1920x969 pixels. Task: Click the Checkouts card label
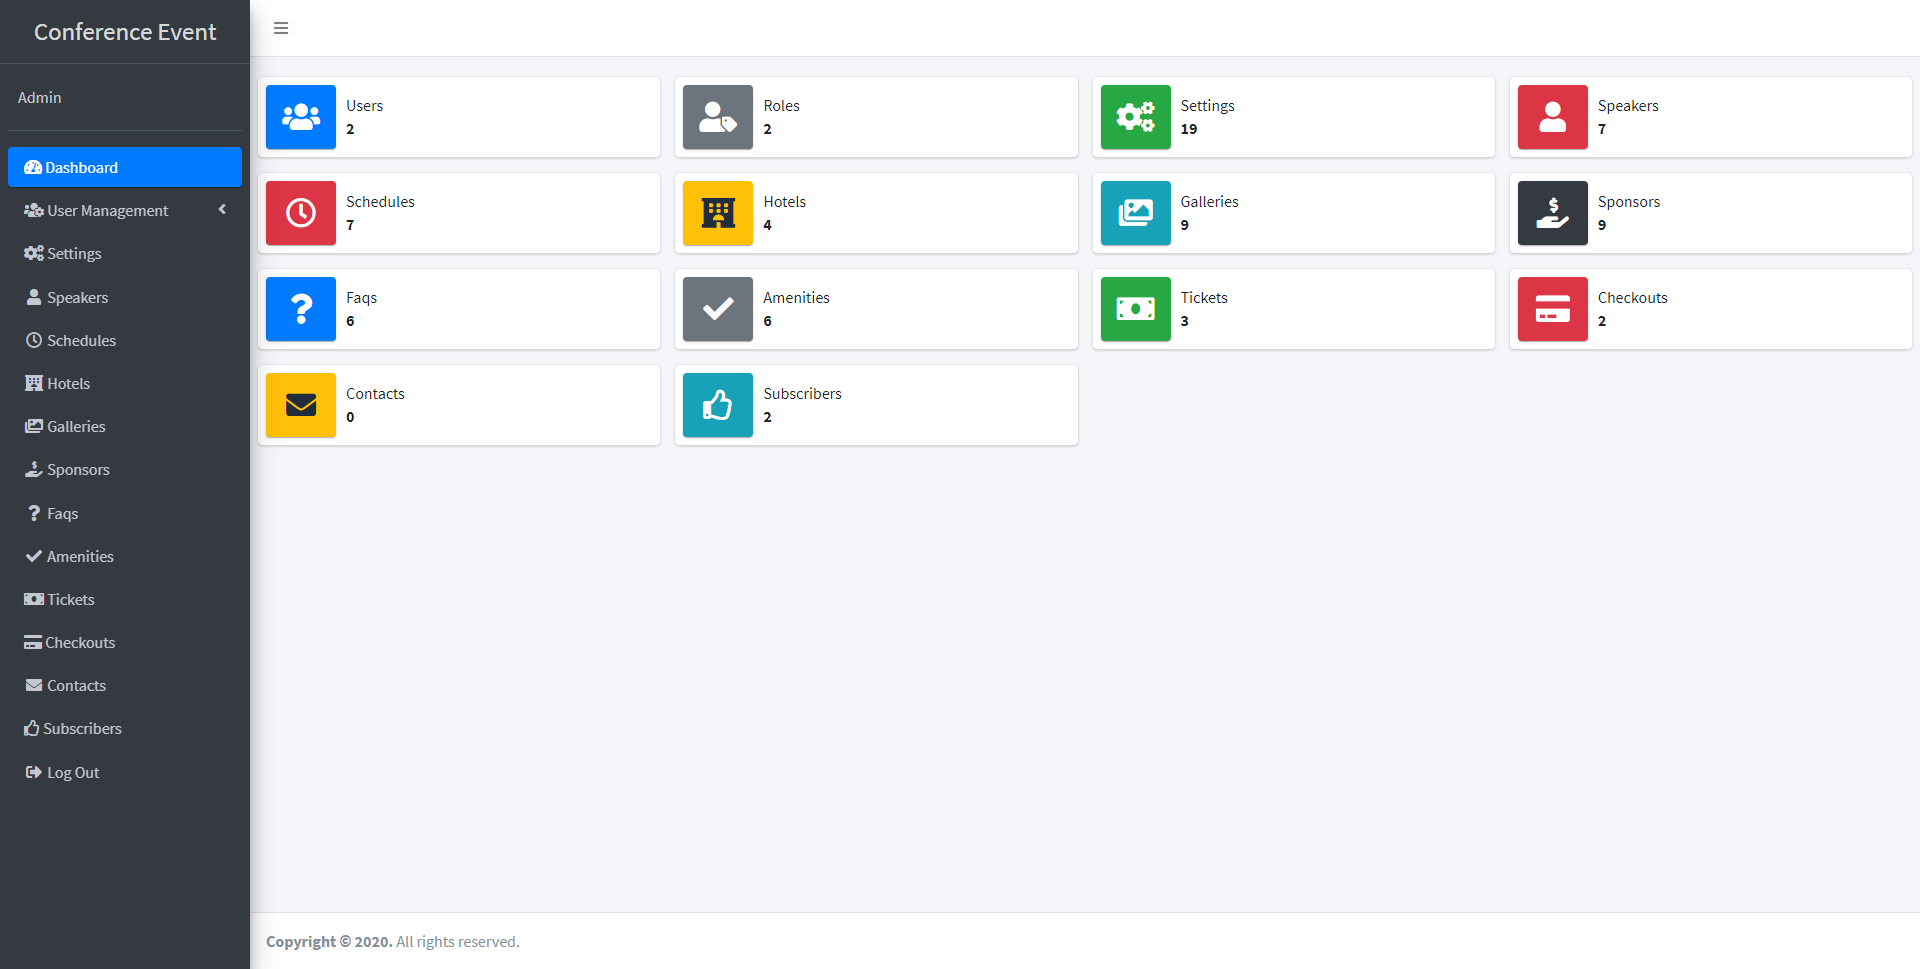tap(1633, 297)
